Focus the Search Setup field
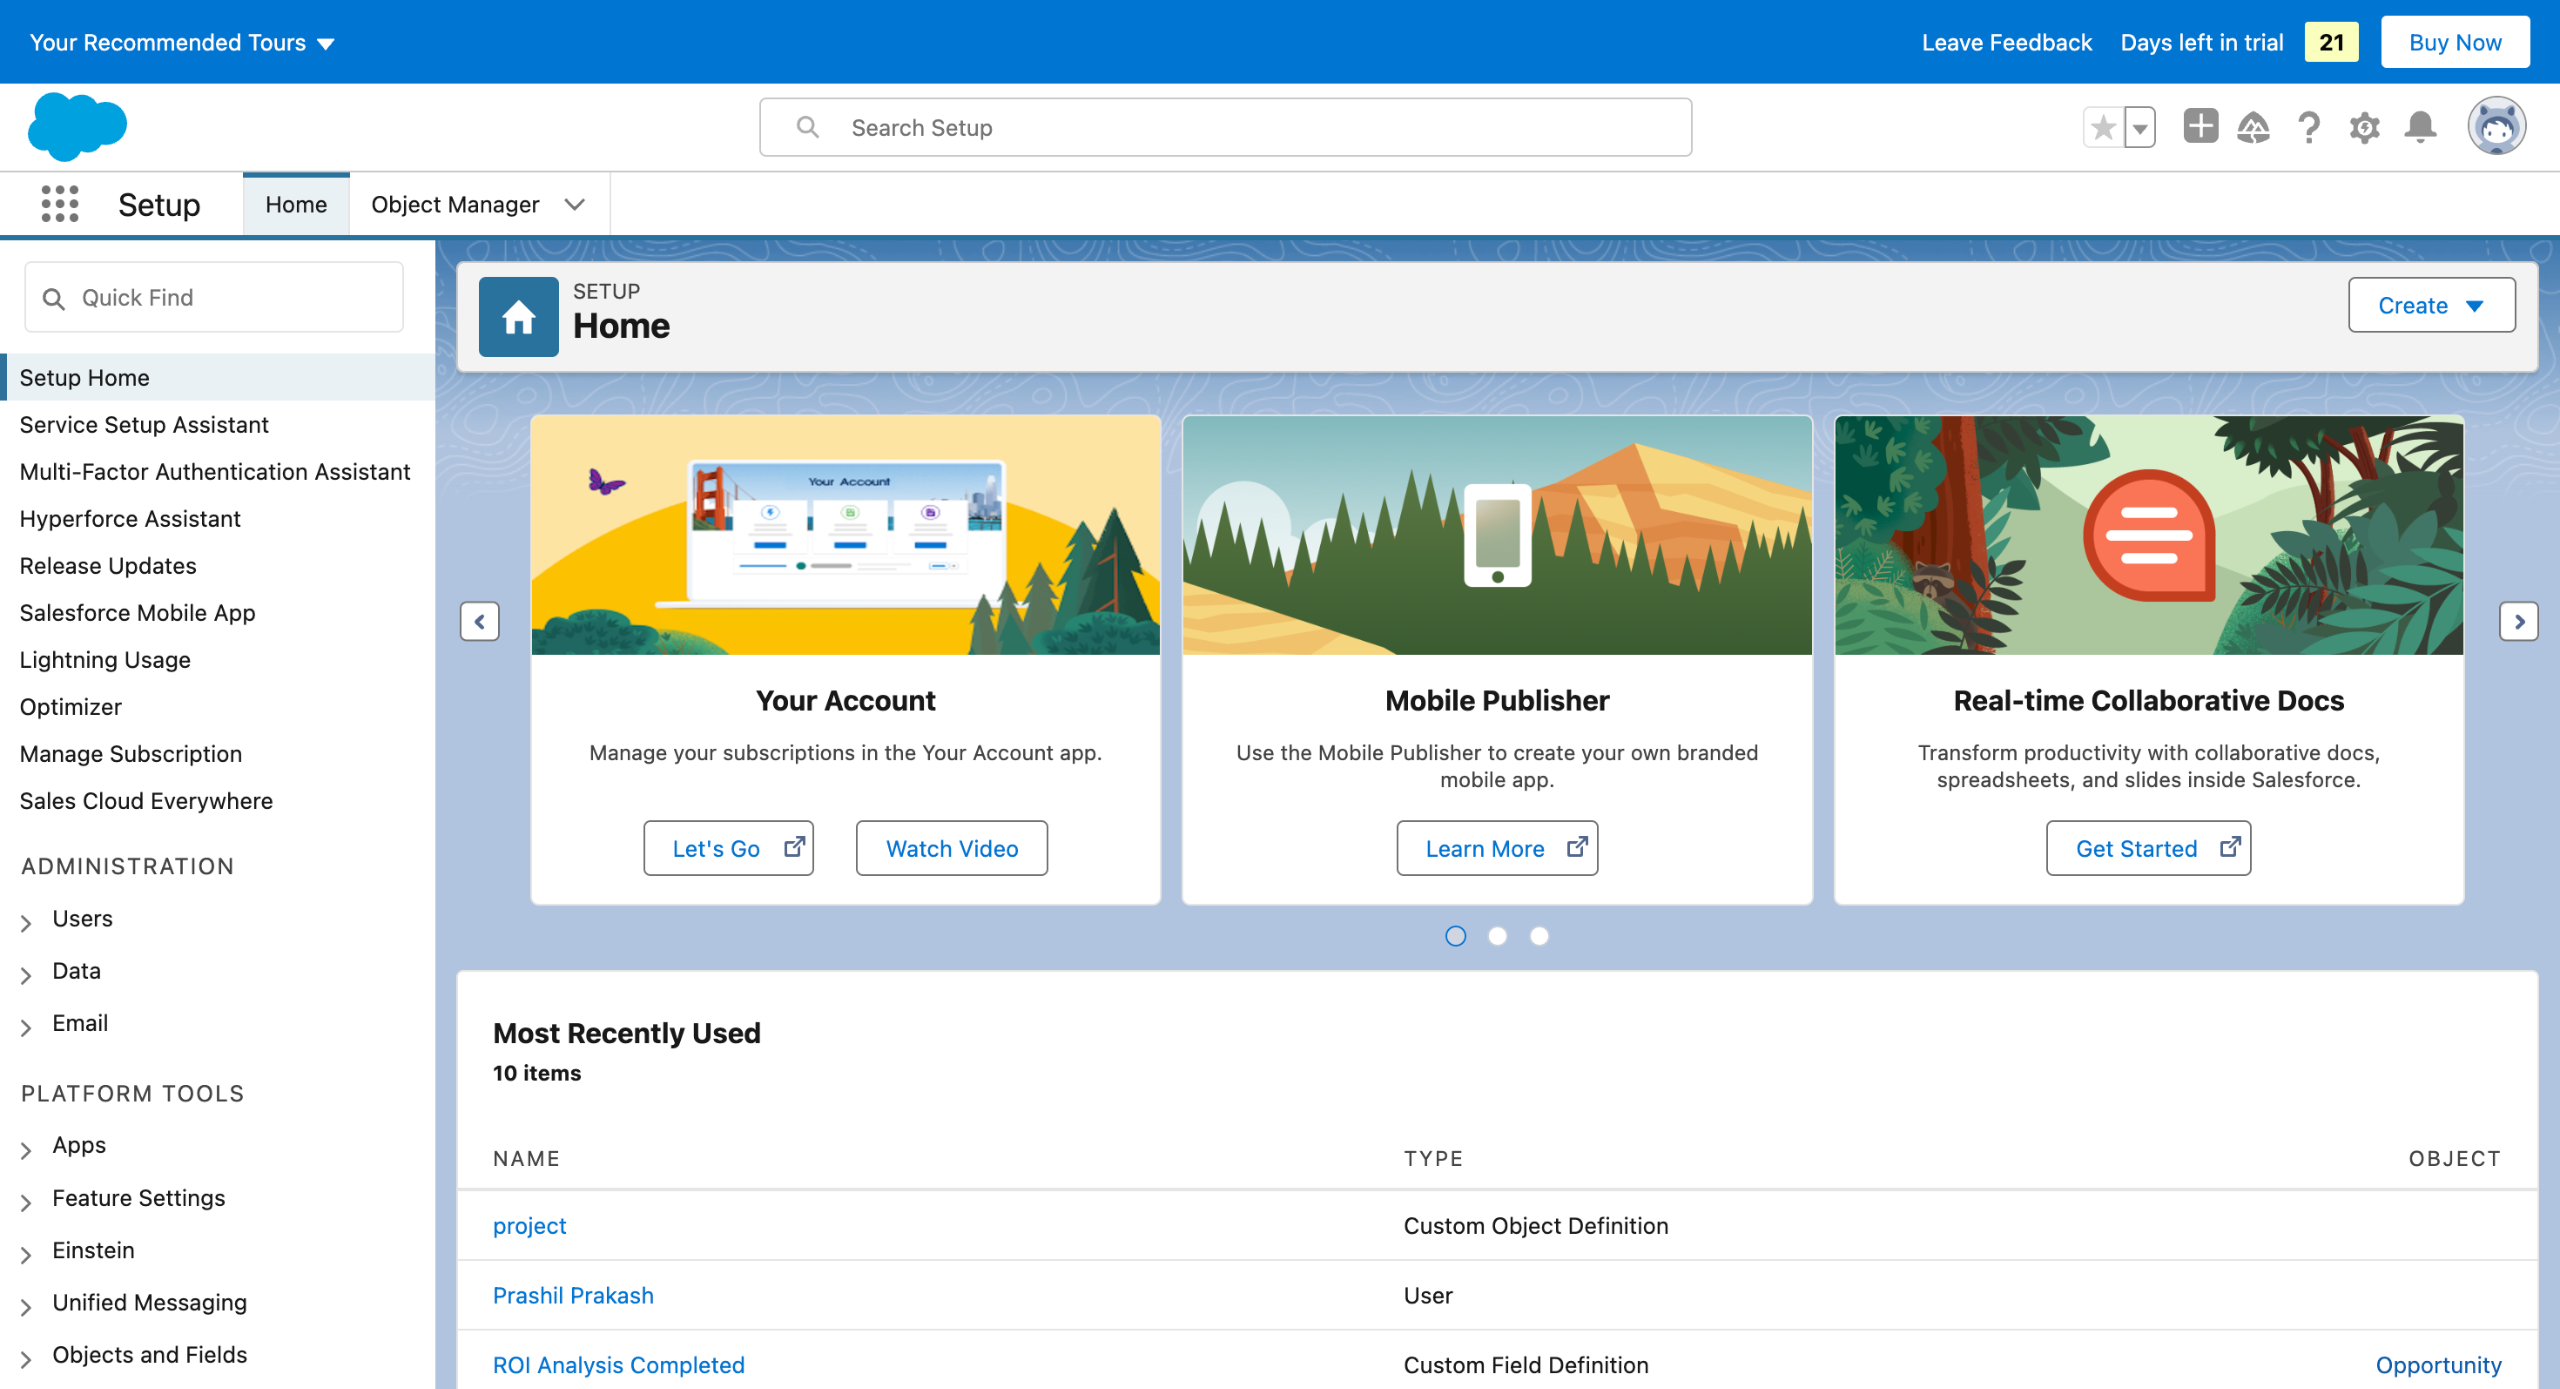 click(1225, 127)
